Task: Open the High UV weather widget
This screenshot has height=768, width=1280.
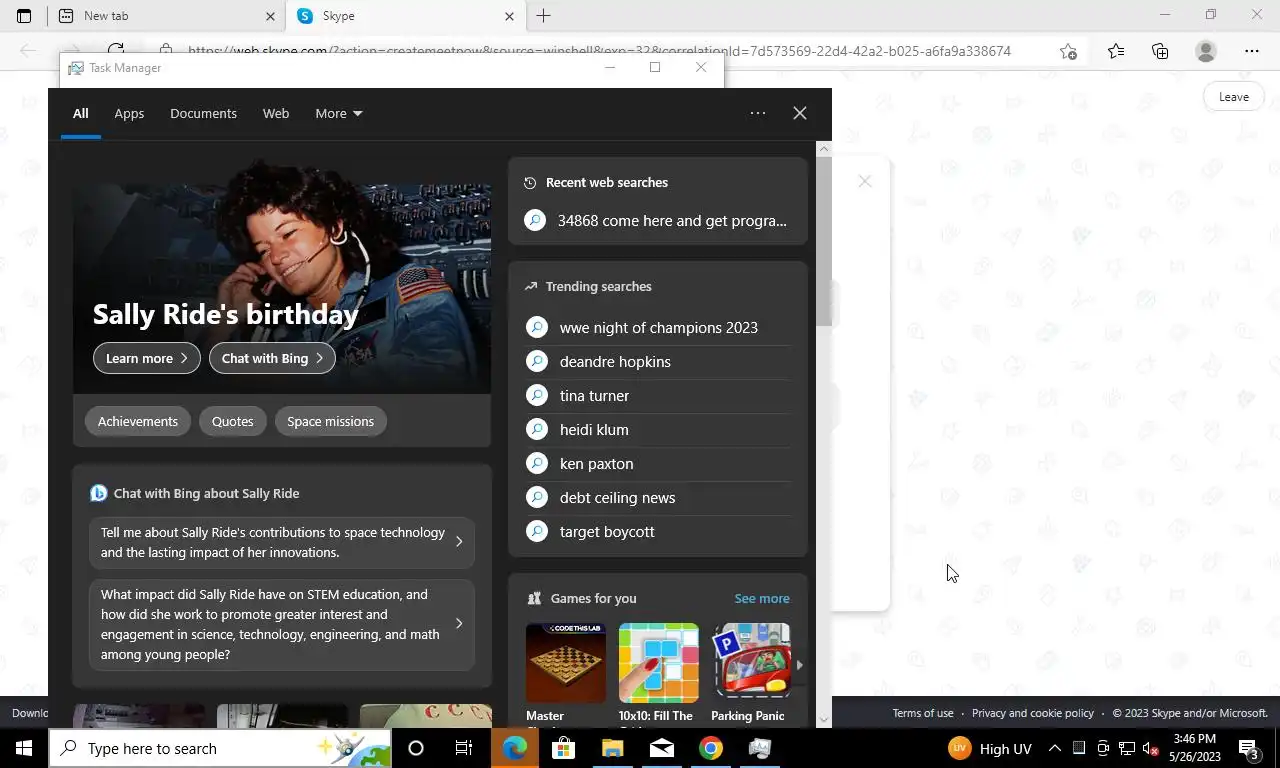Action: (x=989, y=748)
